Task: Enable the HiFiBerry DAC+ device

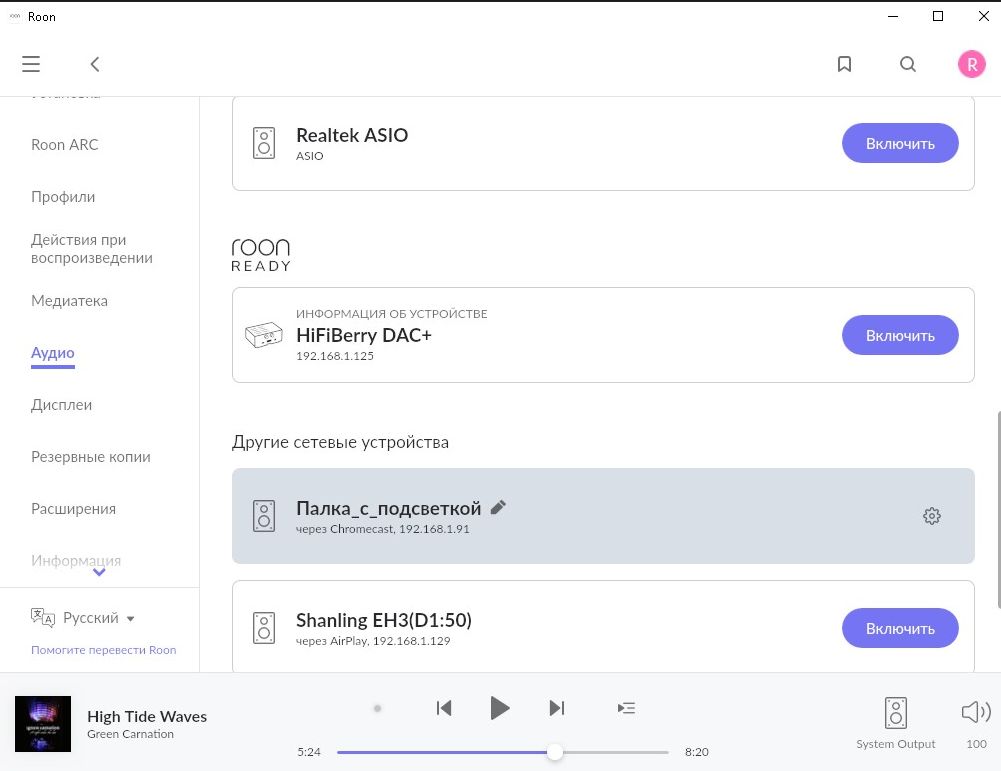Action: pyautogui.click(x=900, y=335)
